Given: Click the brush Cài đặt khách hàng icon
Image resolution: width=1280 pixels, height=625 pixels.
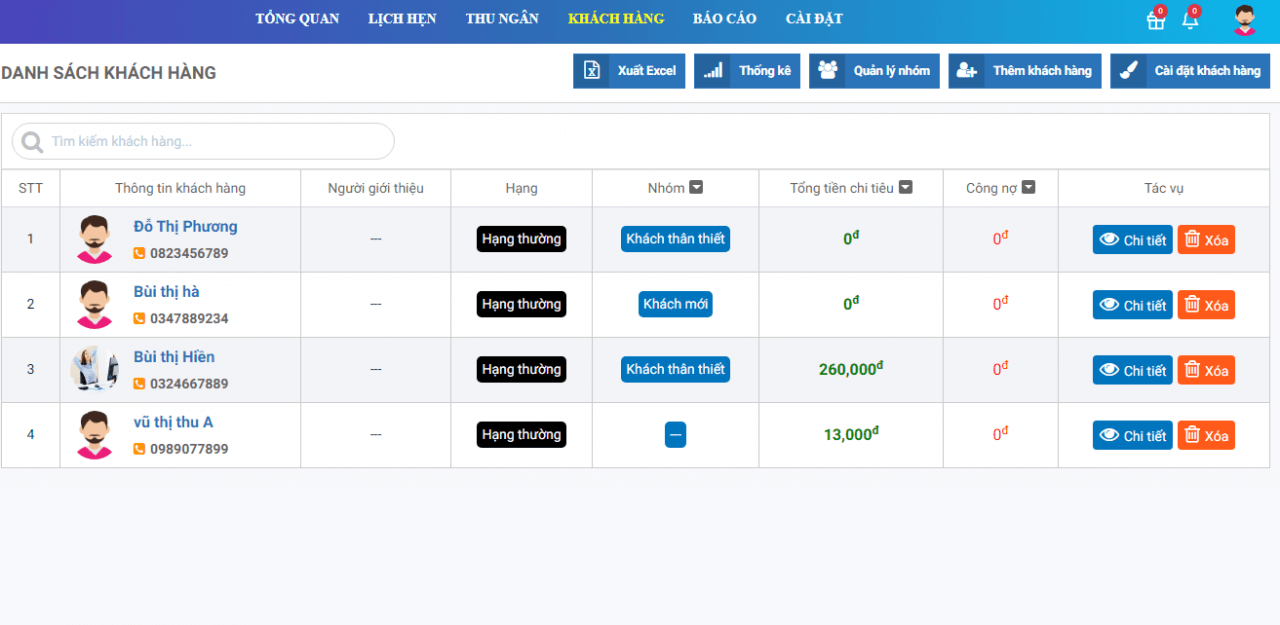Looking at the screenshot, I should coord(1129,71).
